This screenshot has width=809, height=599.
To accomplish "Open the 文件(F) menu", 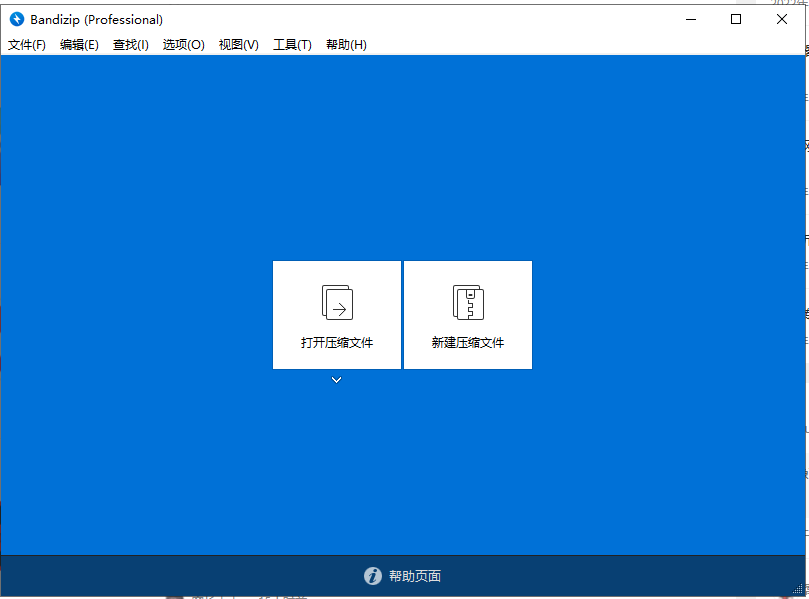I will [x=27, y=45].
